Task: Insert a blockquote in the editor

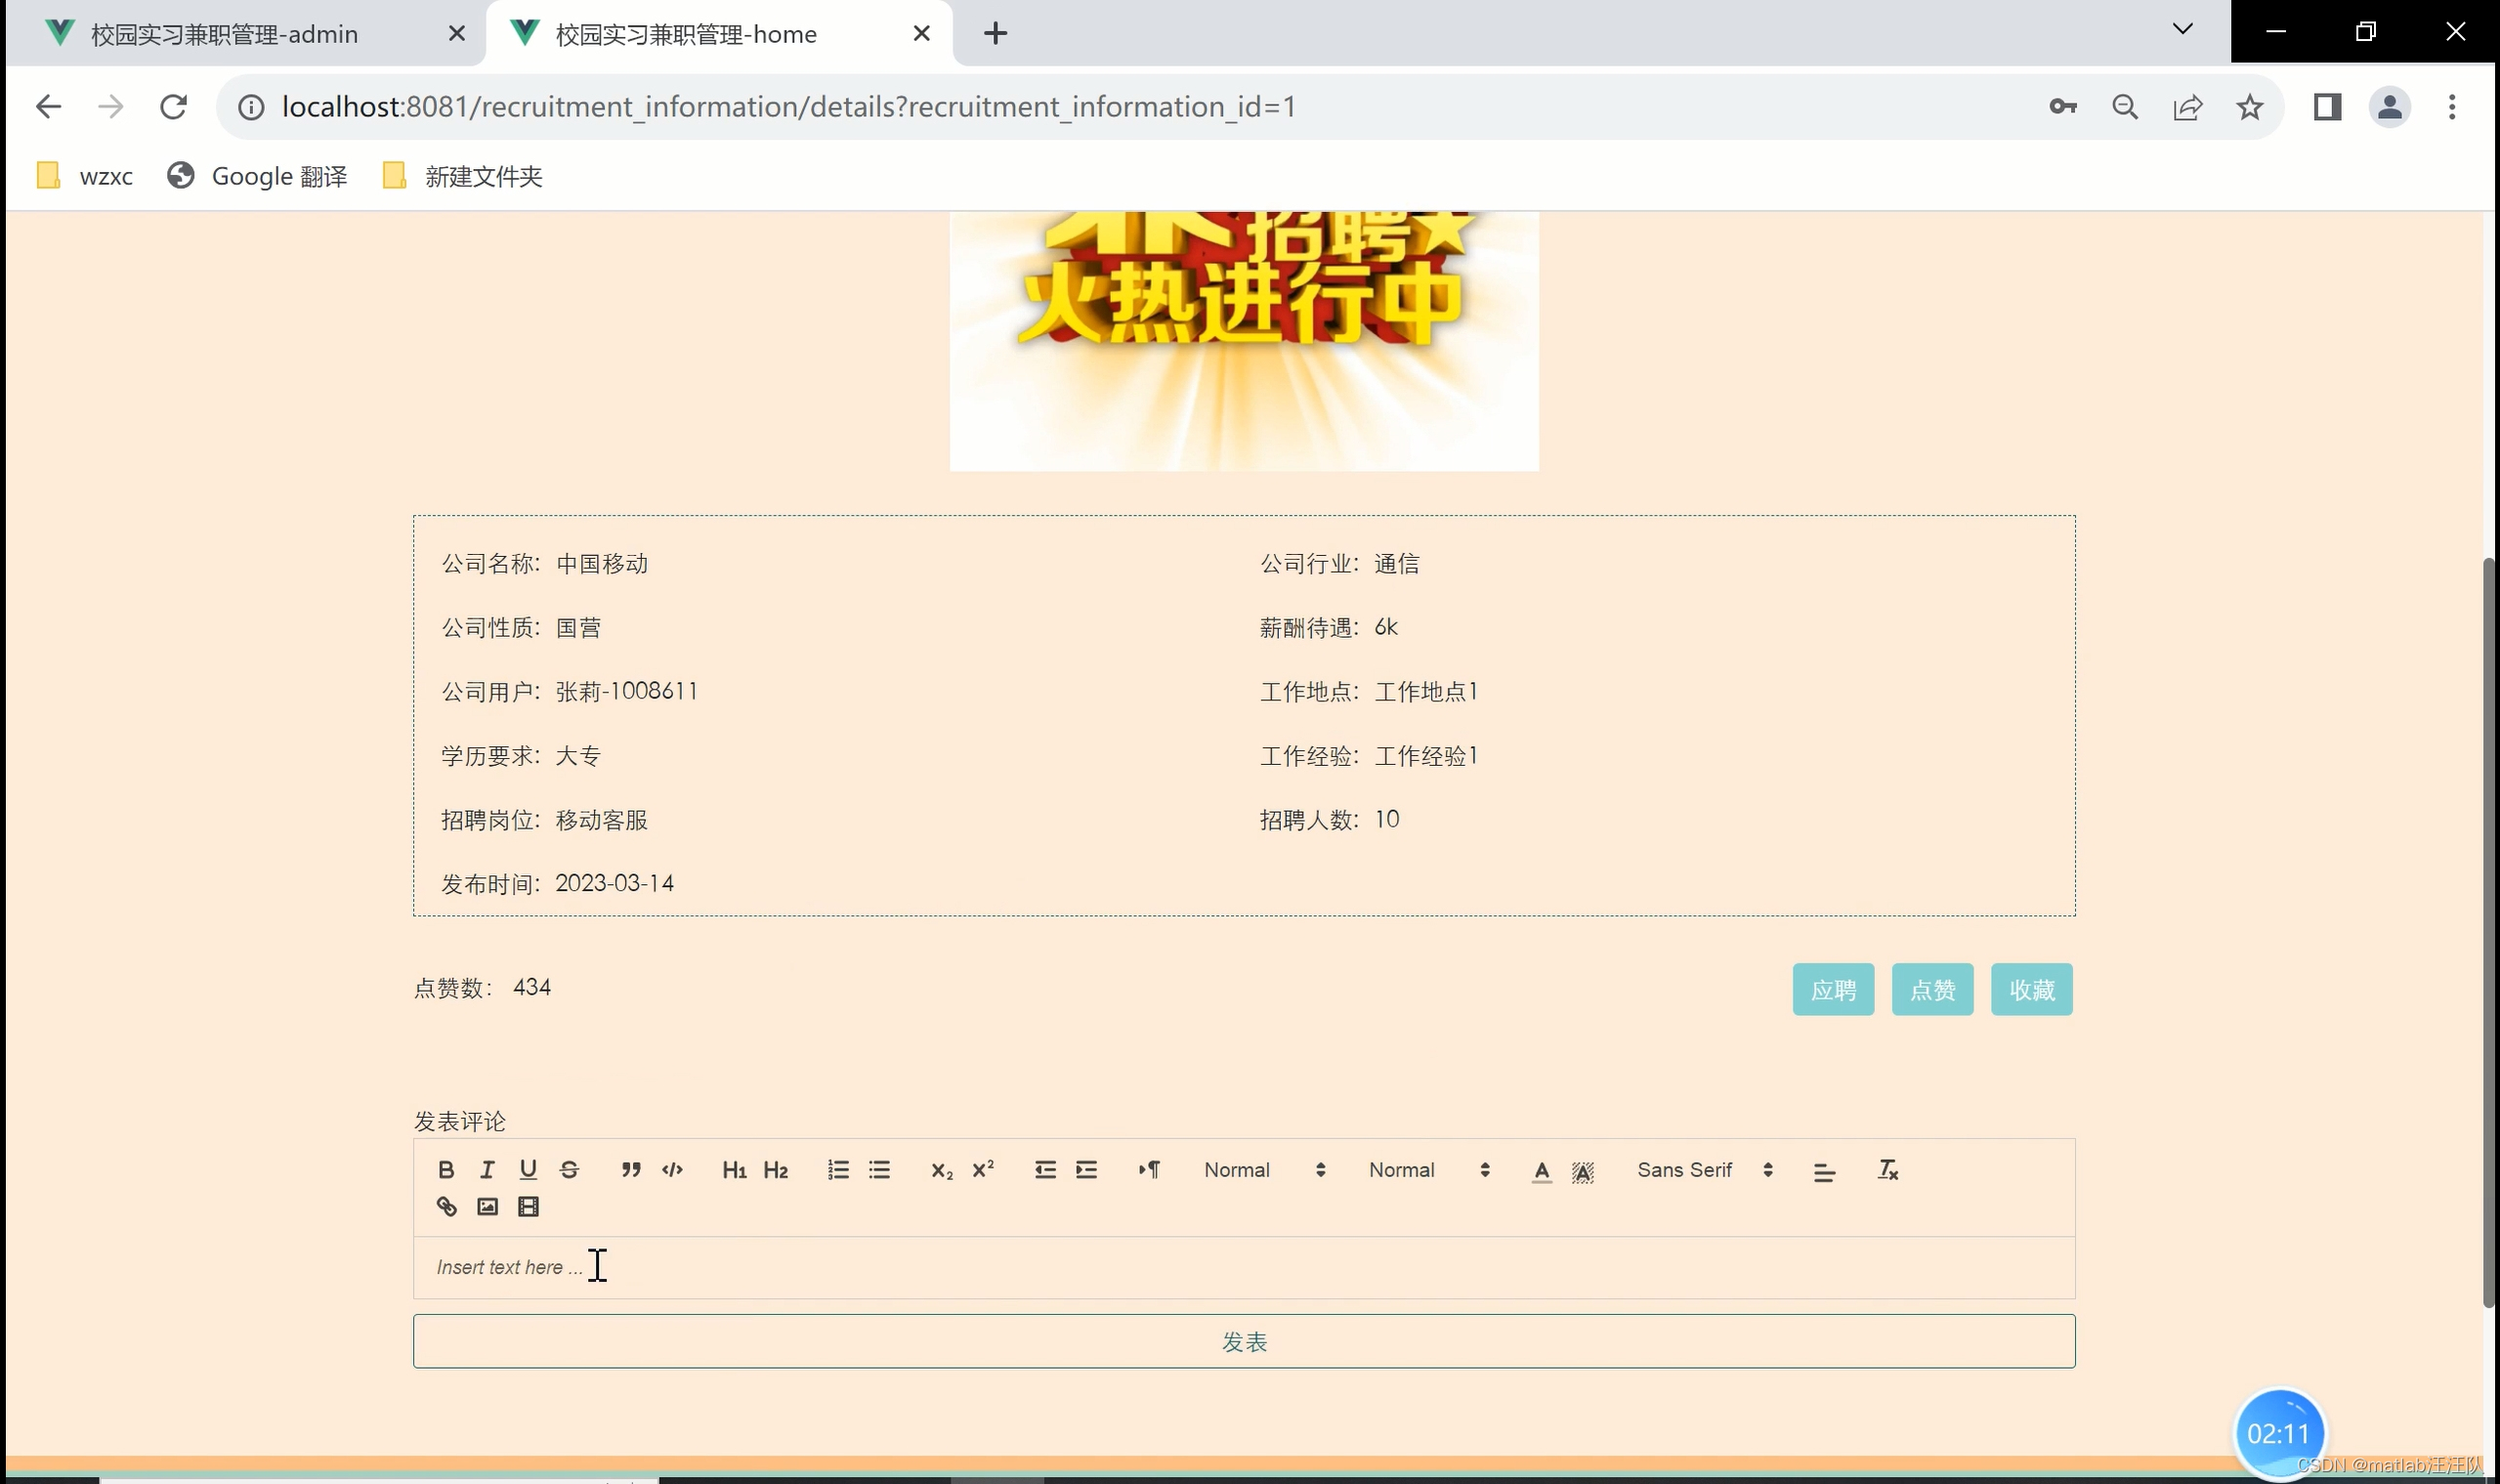Action: coord(630,1170)
